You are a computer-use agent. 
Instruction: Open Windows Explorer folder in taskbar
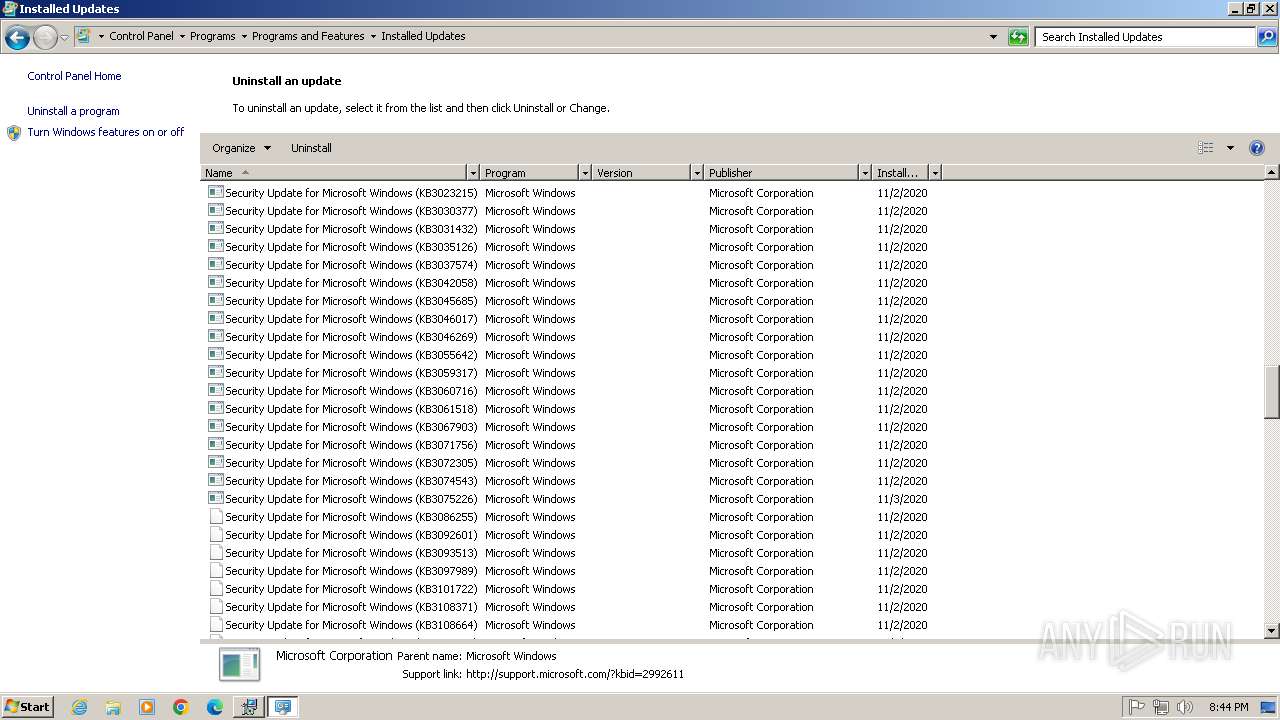[x=113, y=707]
